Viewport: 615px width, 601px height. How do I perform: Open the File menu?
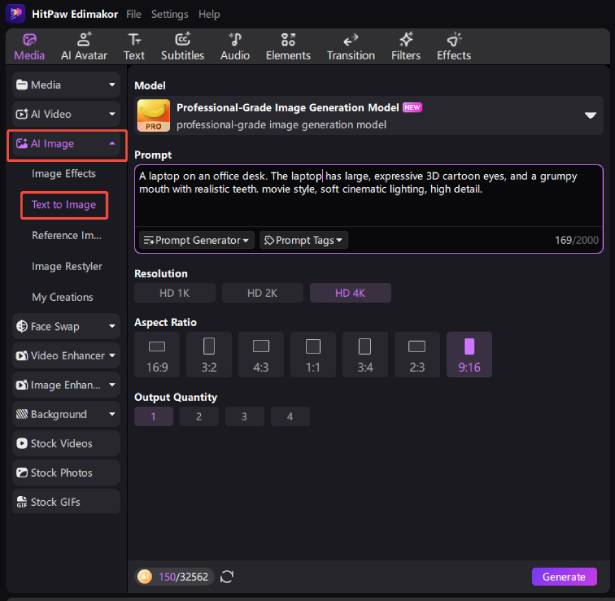point(134,14)
